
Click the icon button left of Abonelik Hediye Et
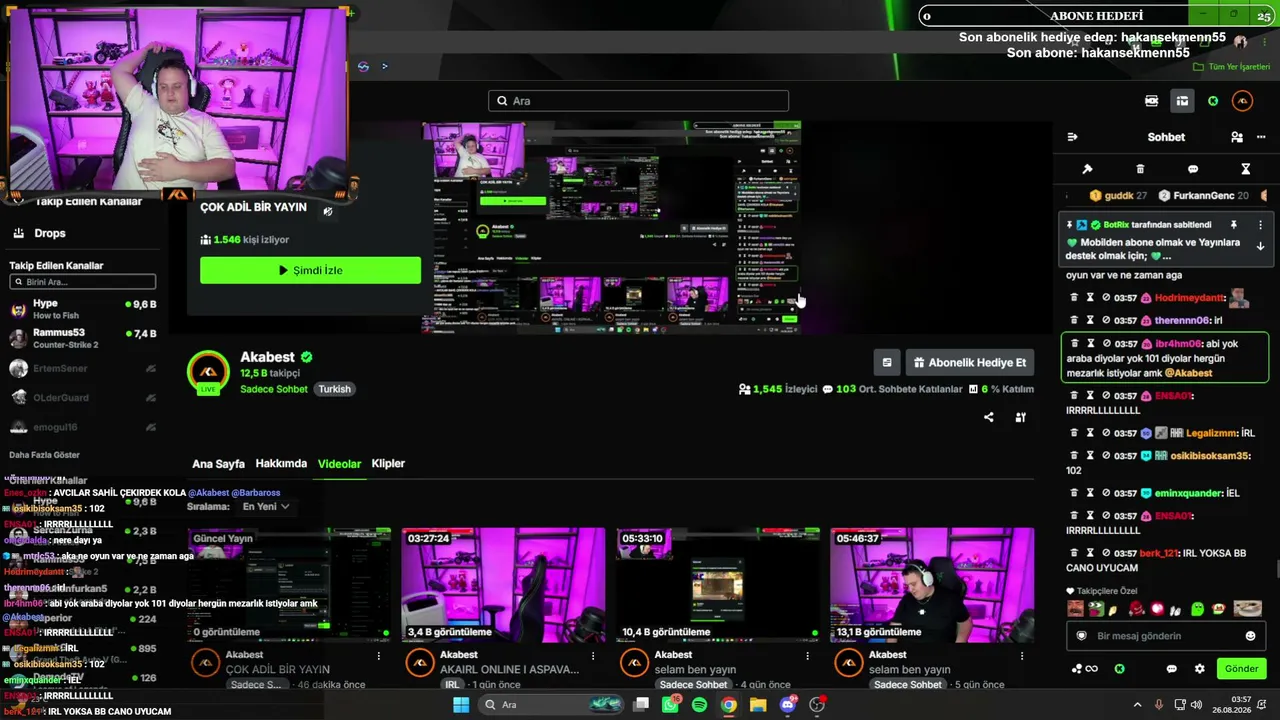(887, 363)
